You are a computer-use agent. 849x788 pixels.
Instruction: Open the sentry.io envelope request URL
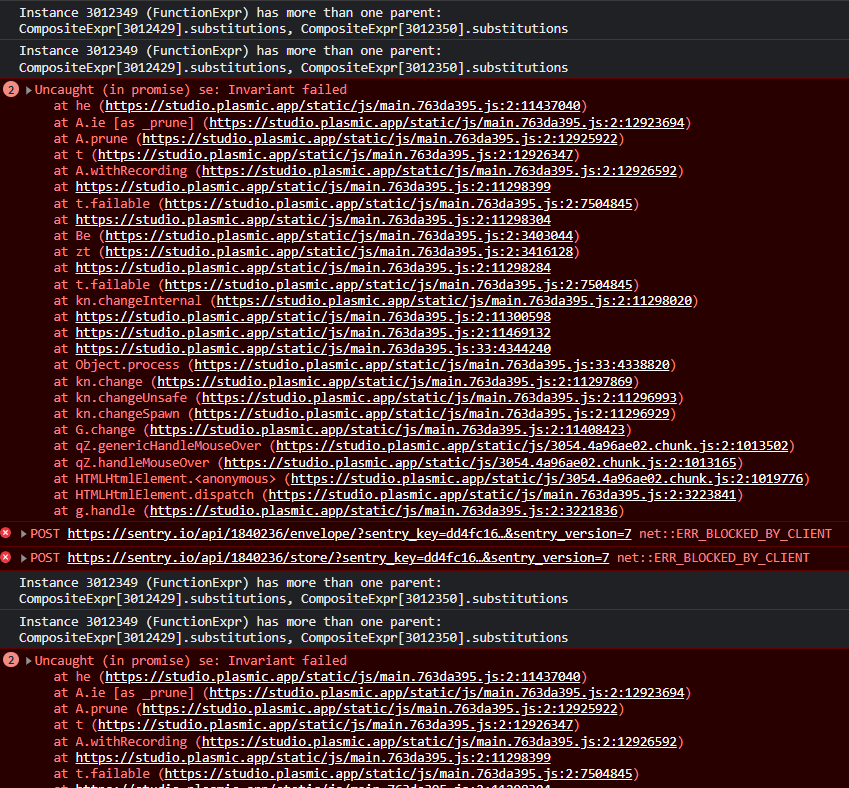(349, 534)
